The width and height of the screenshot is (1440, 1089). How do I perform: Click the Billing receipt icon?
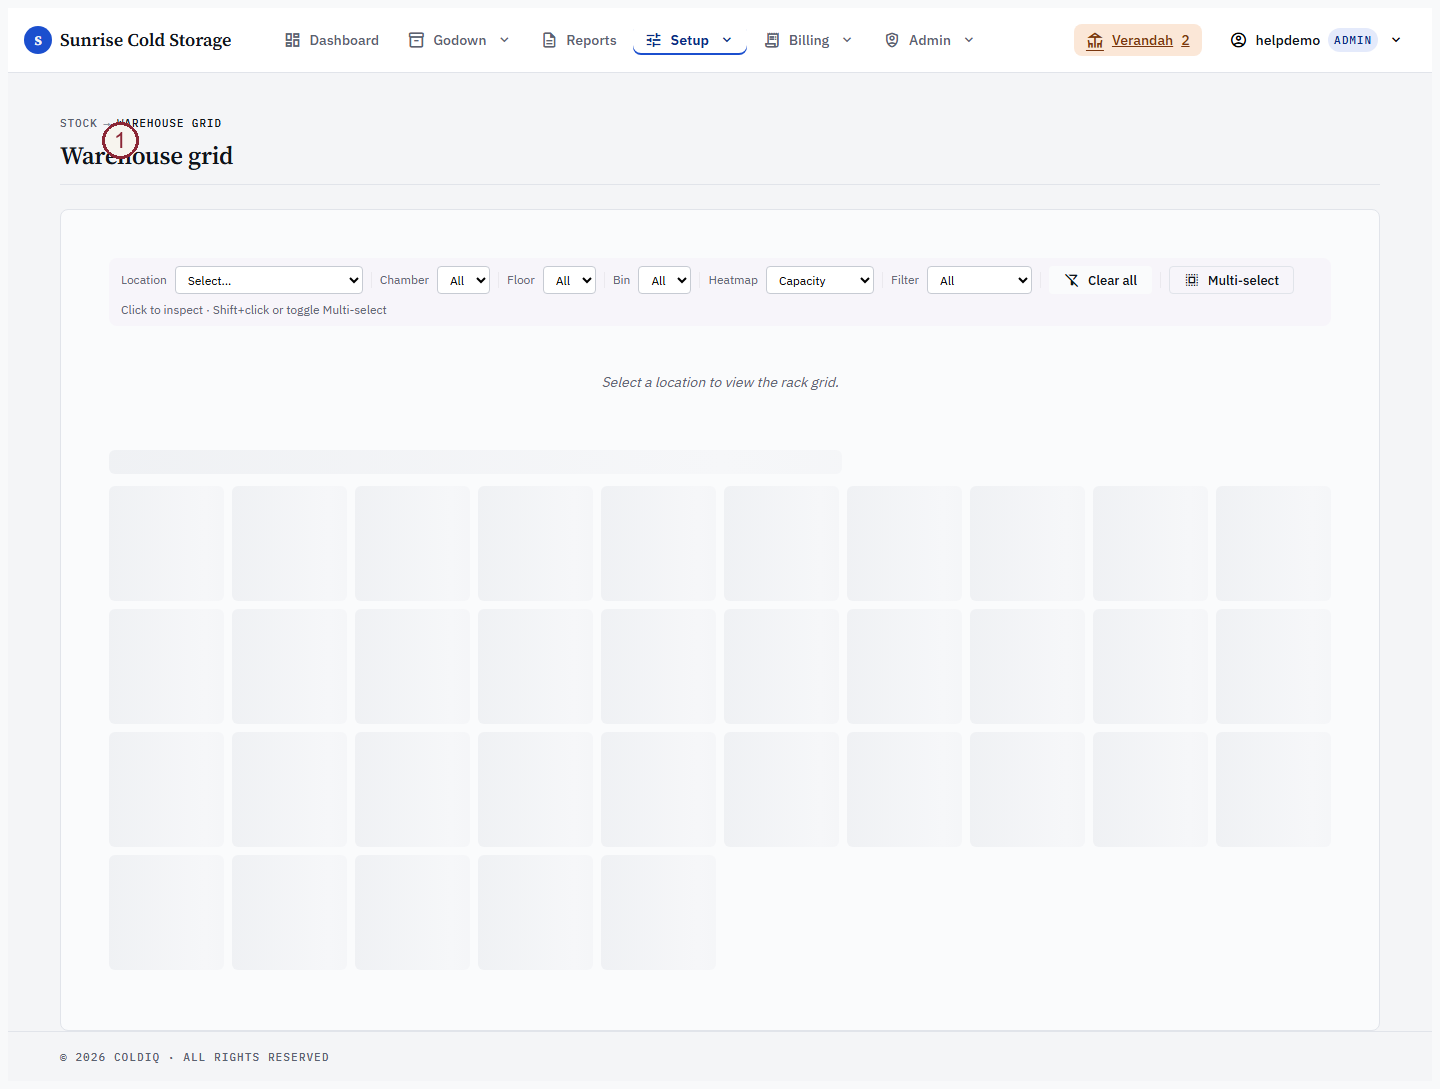click(772, 40)
